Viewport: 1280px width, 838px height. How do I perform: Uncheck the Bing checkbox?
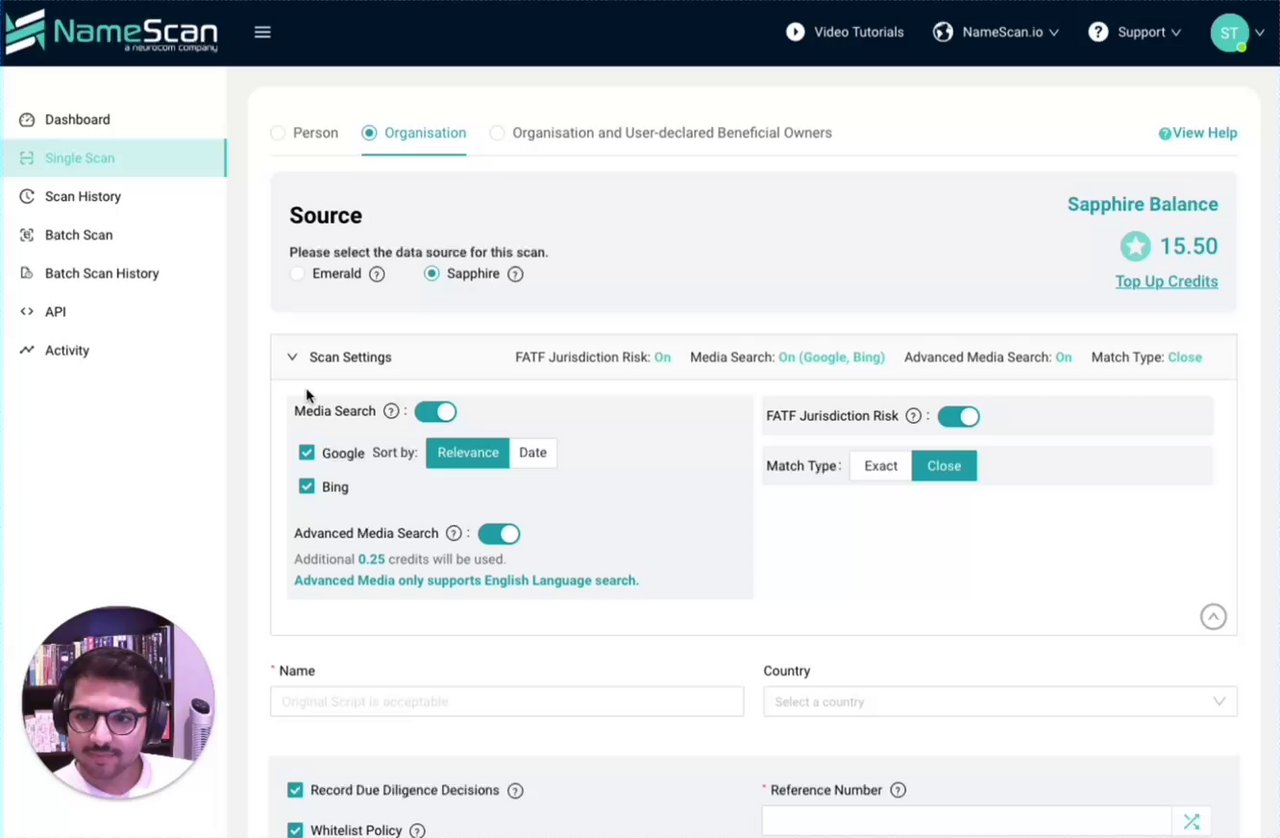[307, 487]
